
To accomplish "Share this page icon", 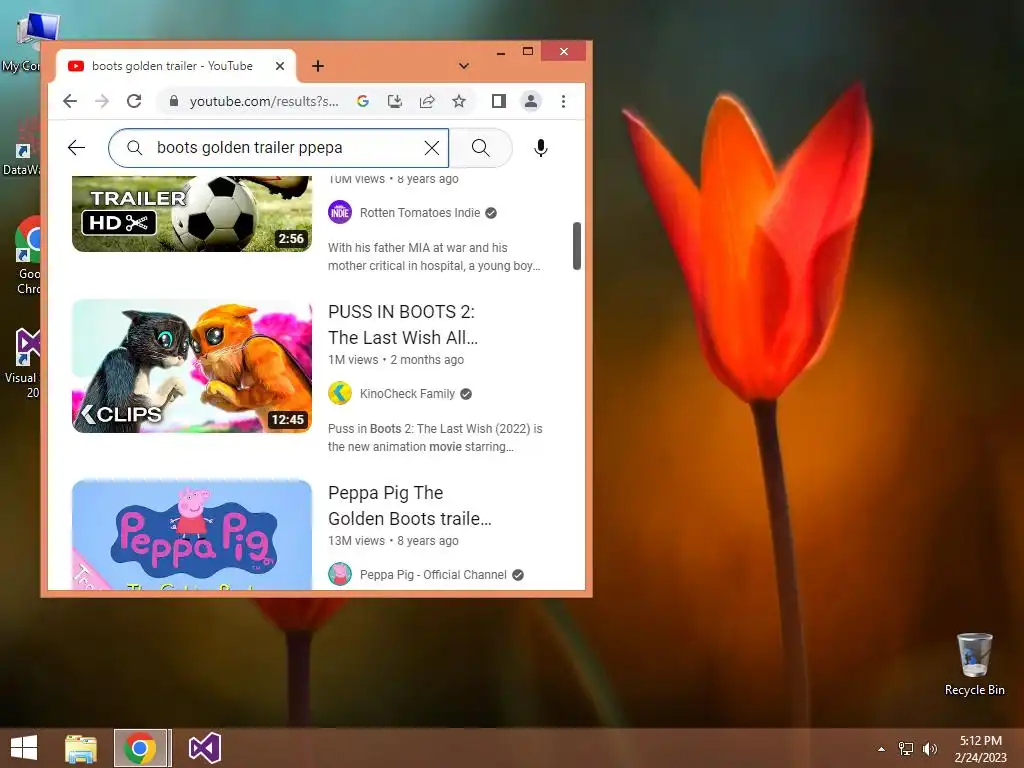I will [x=427, y=101].
